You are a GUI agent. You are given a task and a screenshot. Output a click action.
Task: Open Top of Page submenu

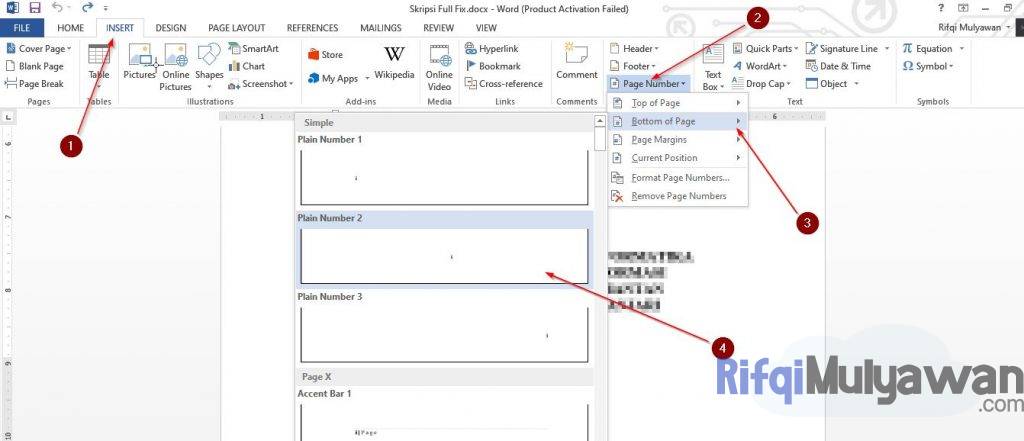678,103
